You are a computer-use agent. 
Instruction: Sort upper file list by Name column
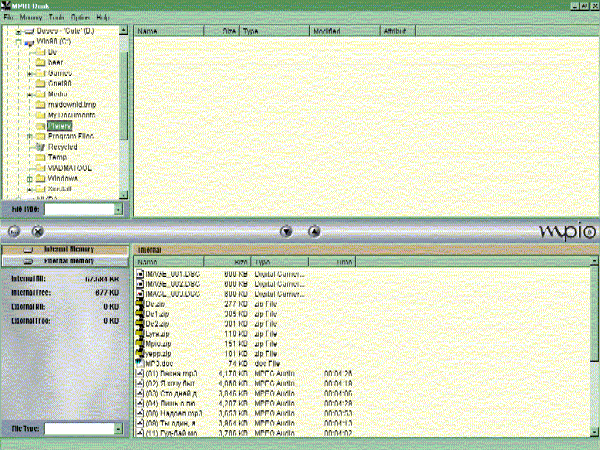pos(169,31)
